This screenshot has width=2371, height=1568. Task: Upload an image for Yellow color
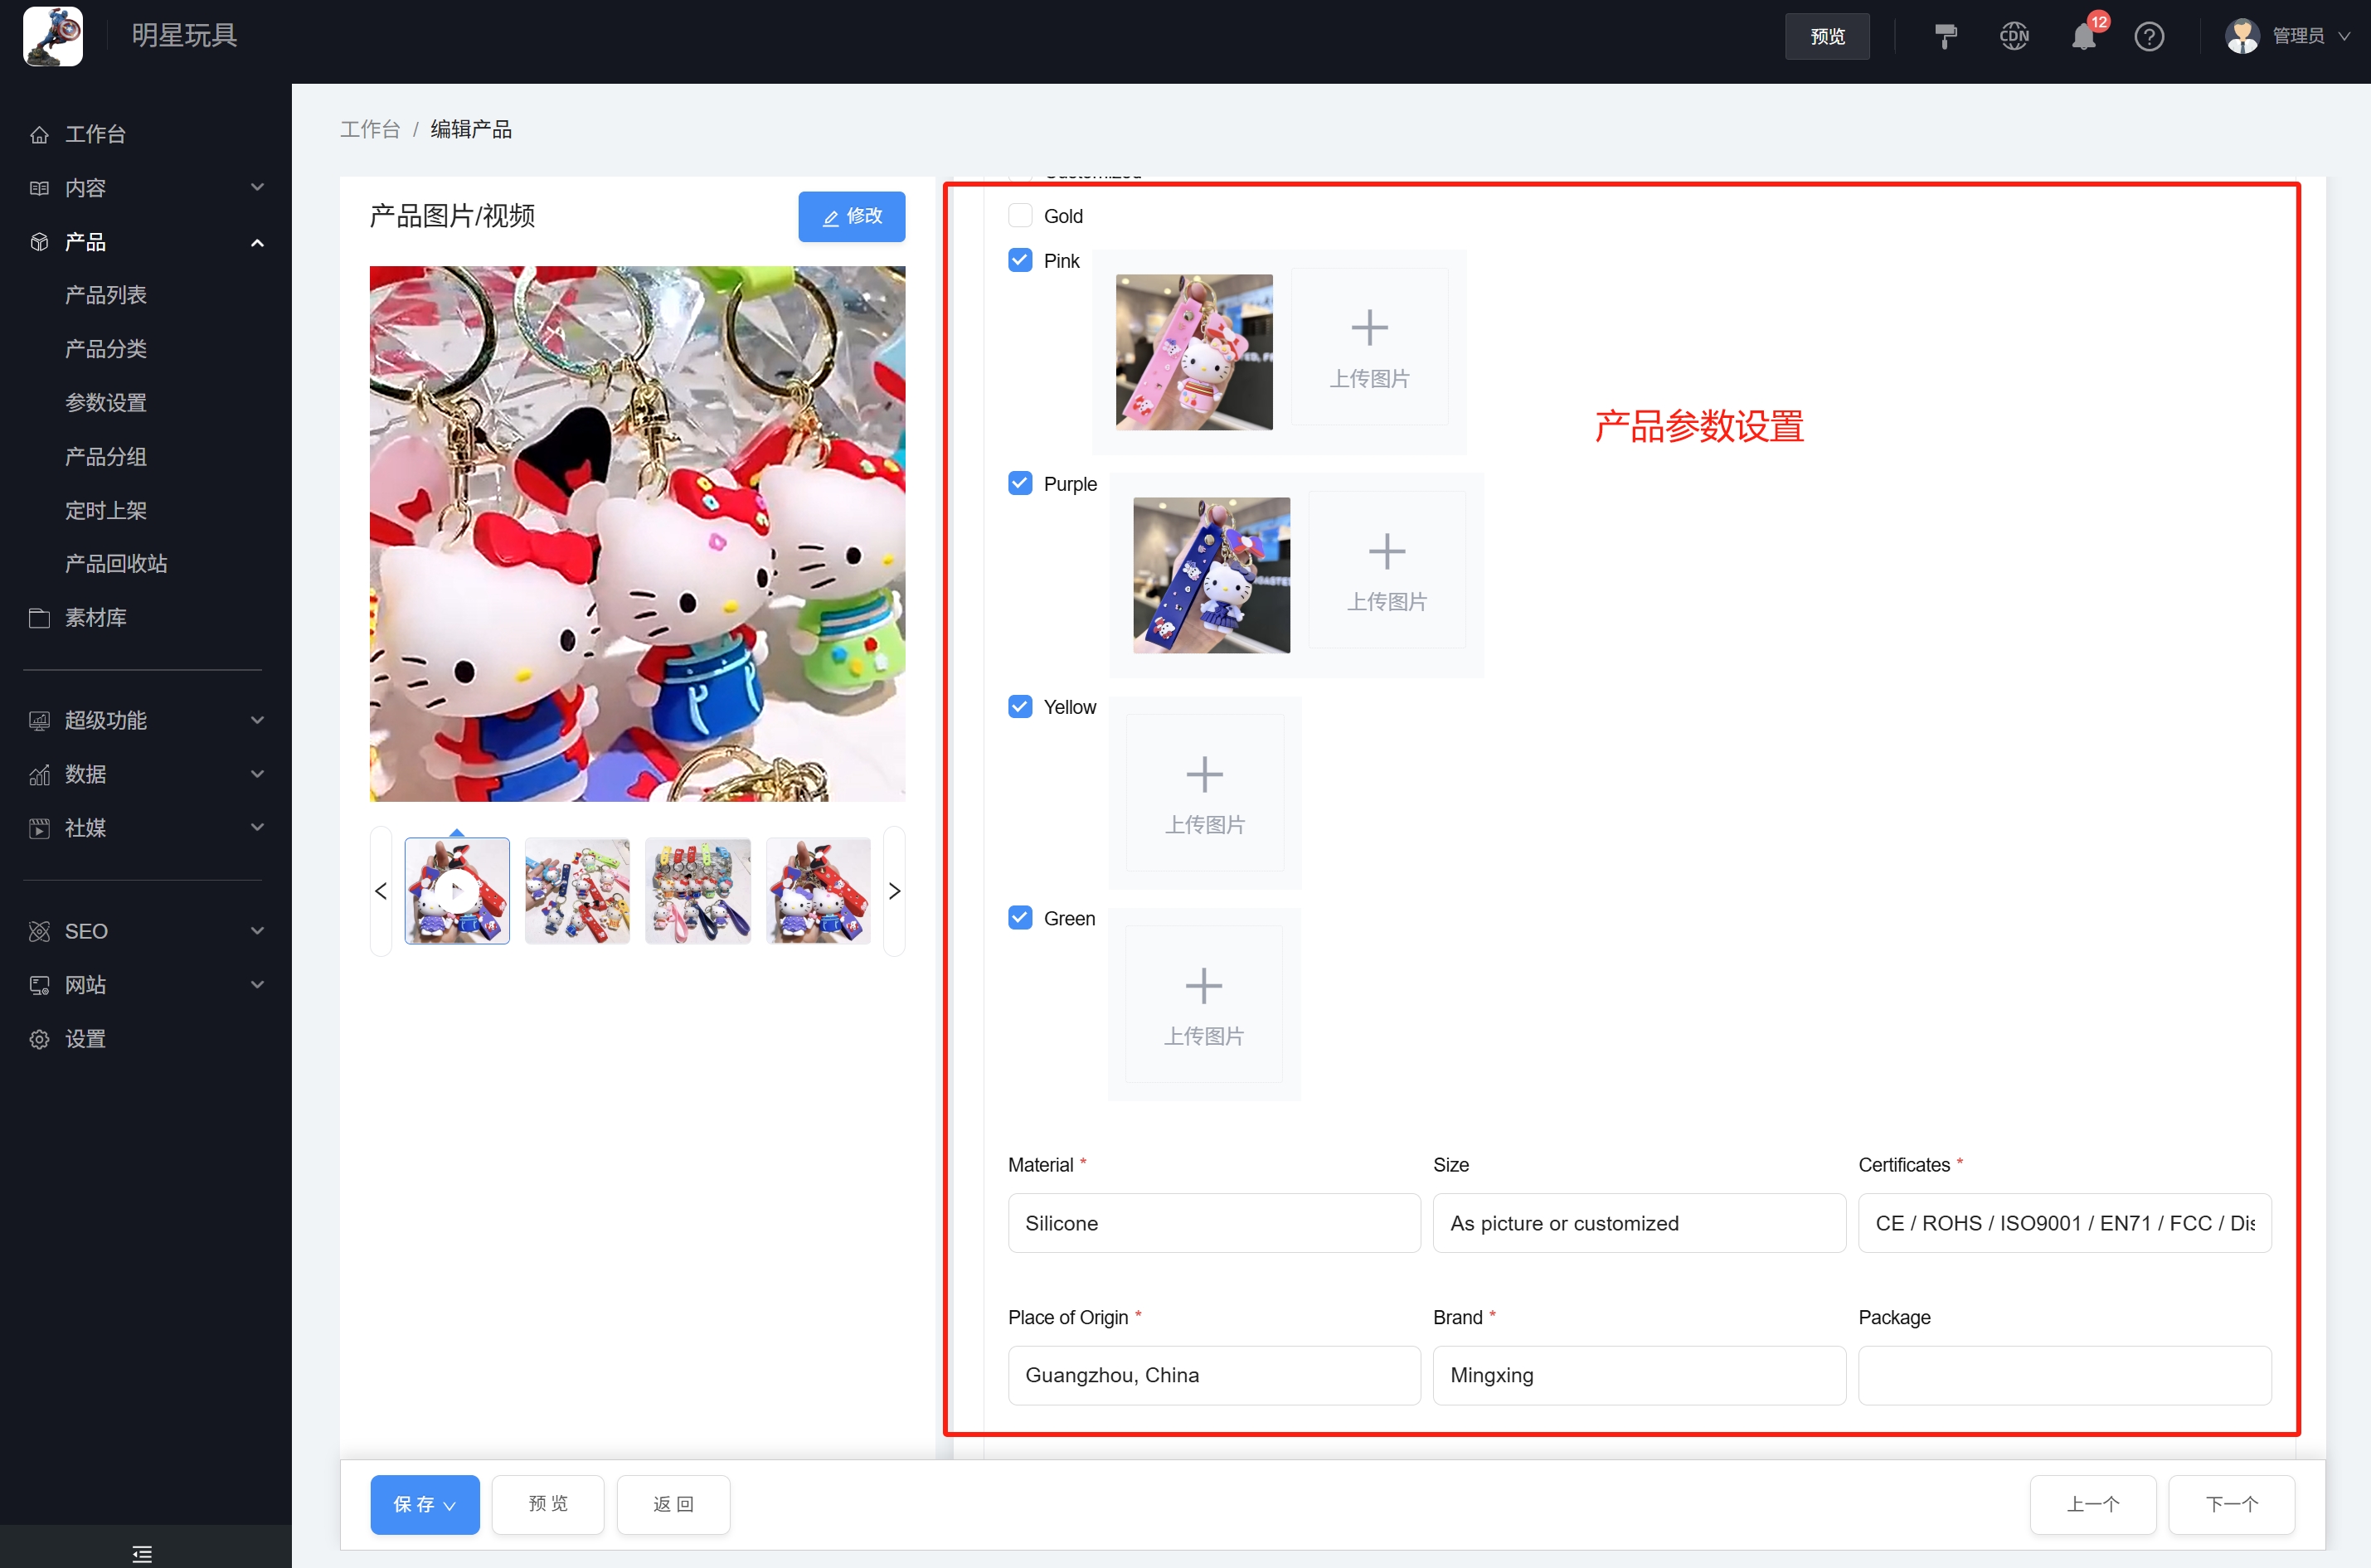[1205, 793]
